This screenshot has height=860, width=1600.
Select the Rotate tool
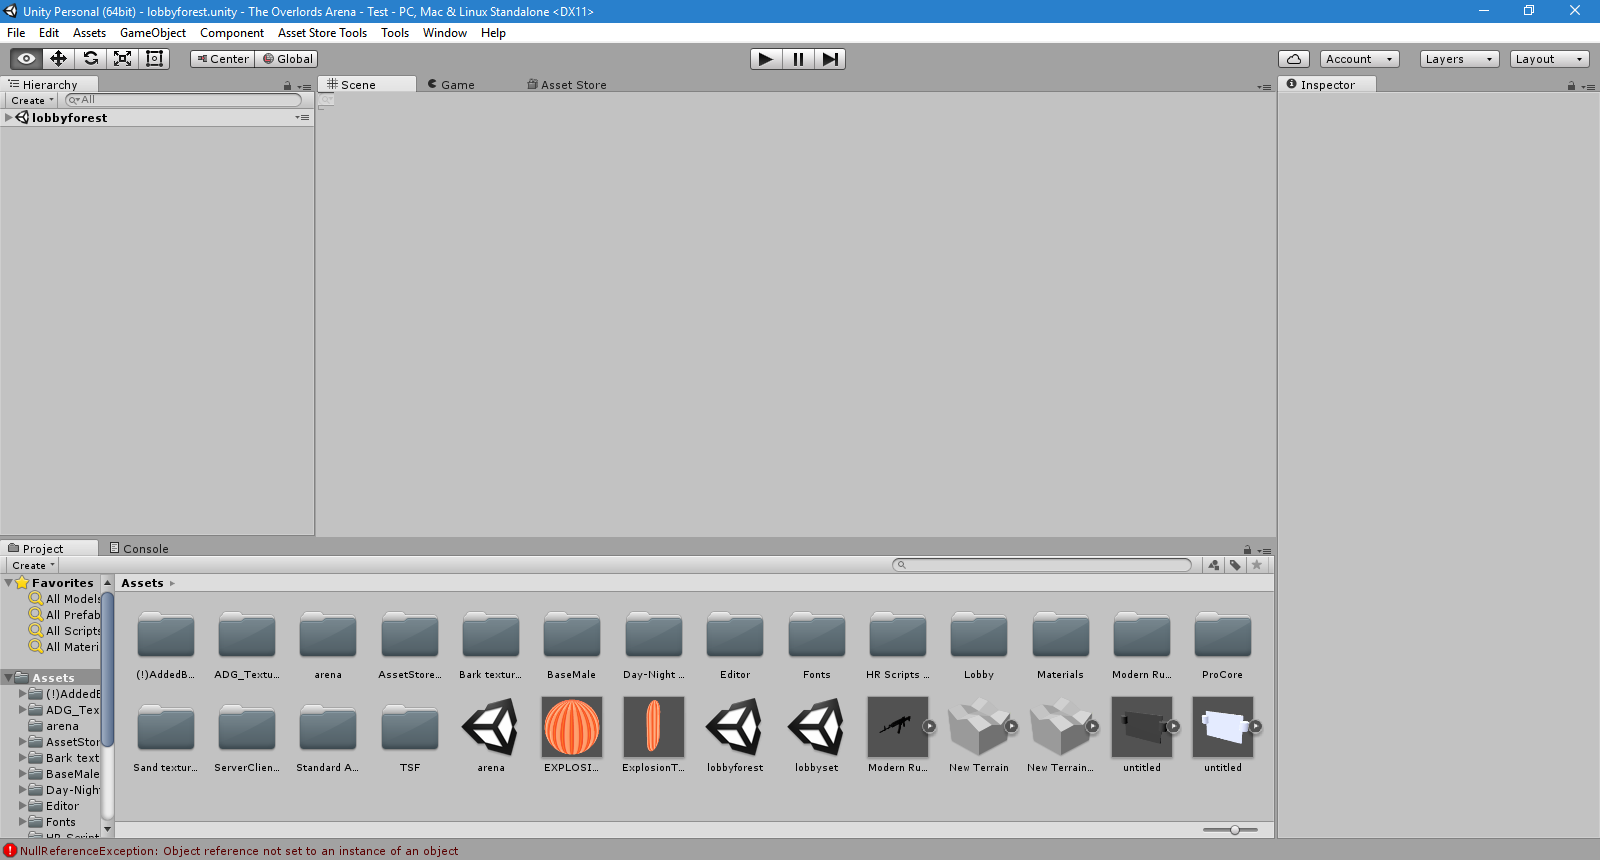90,59
